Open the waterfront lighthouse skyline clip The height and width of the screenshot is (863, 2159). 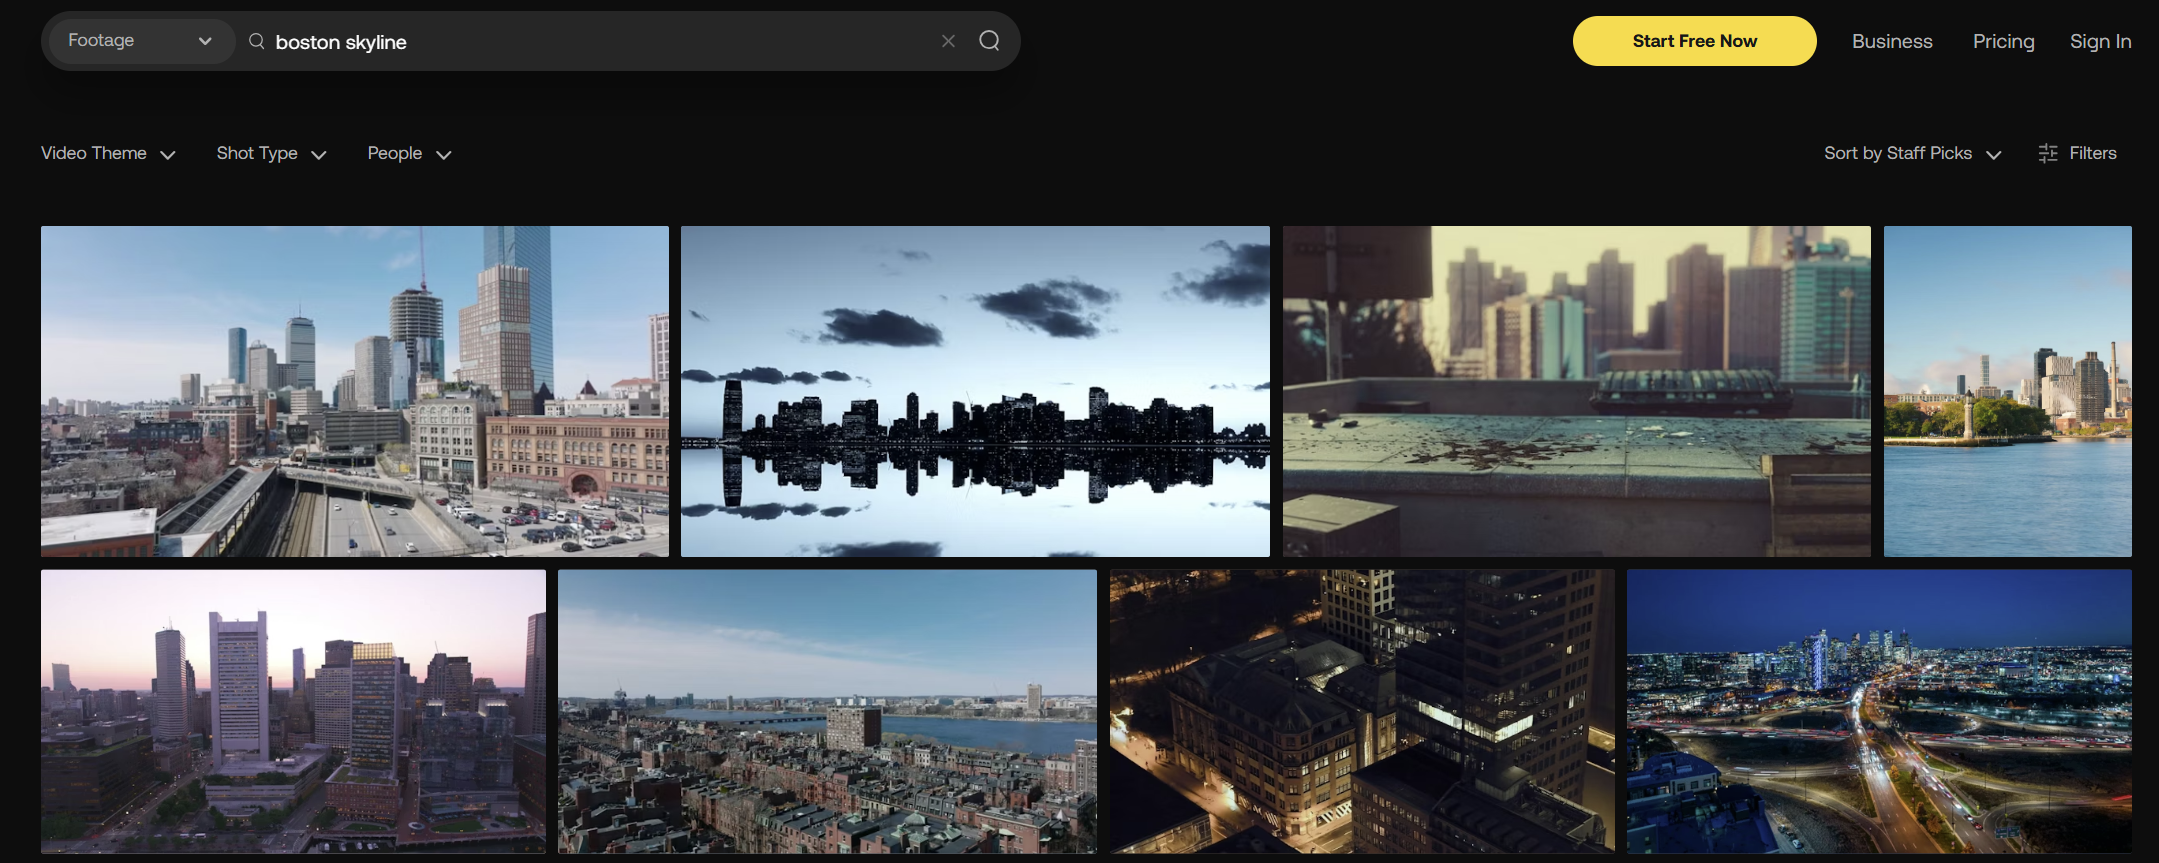tap(2007, 391)
